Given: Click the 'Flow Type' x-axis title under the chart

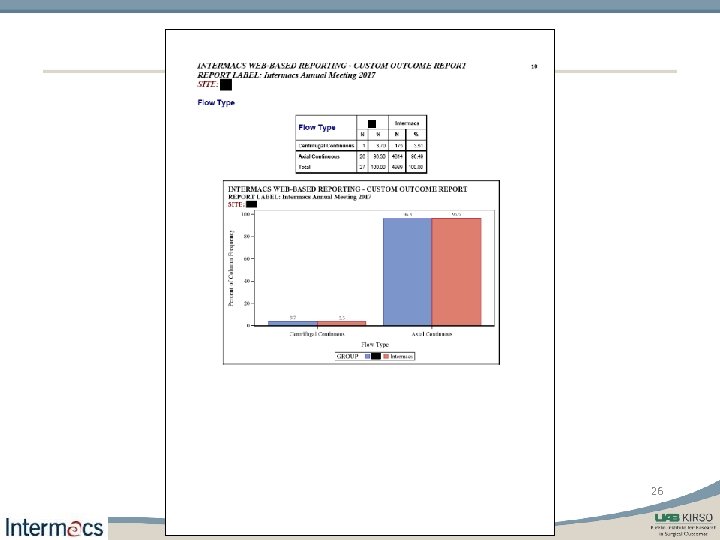Looking at the screenshot, I should [x=375, y=344].
